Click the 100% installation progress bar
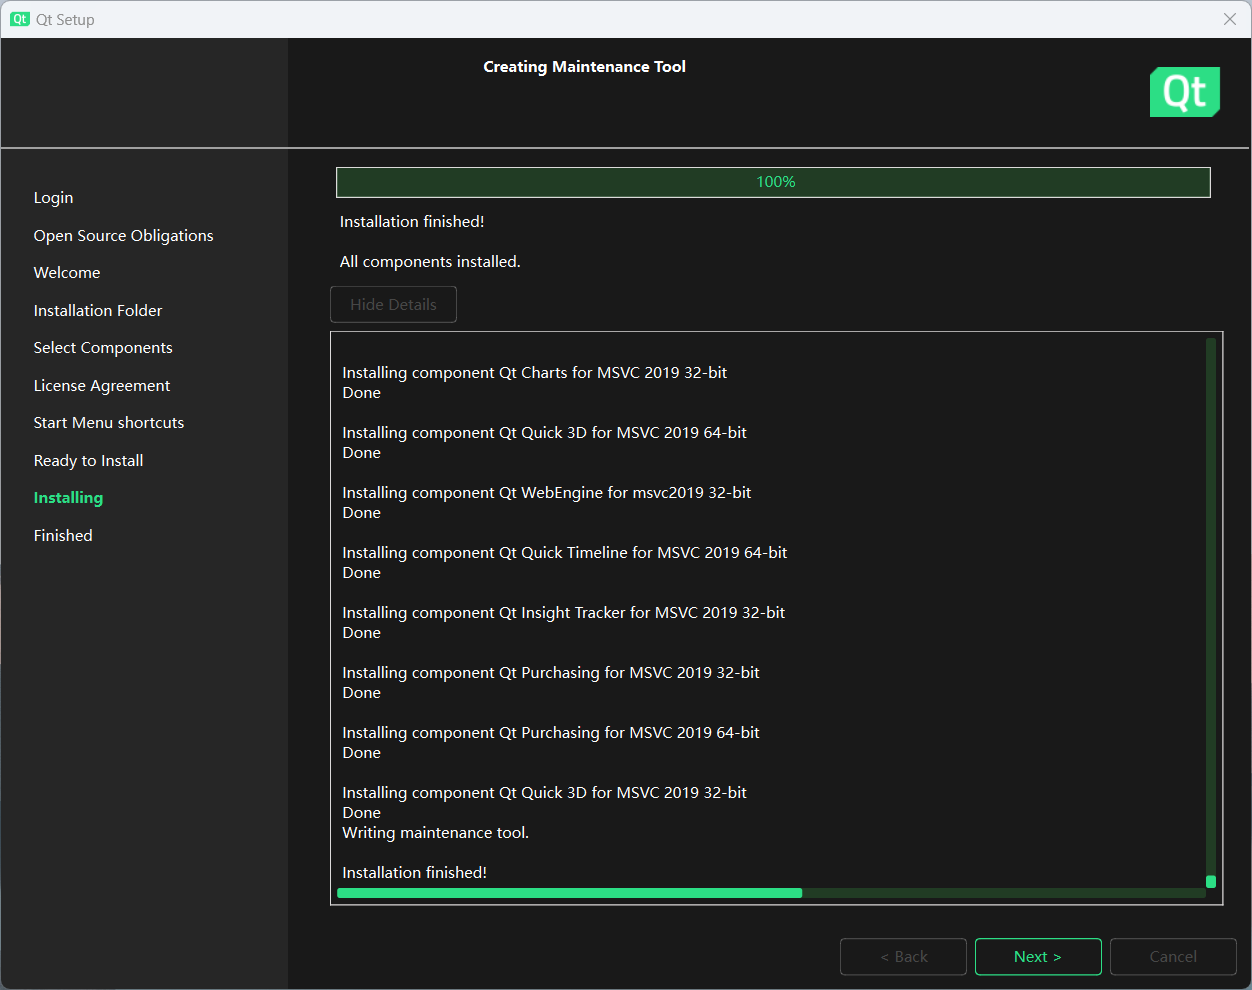 (x=773, y=182)
